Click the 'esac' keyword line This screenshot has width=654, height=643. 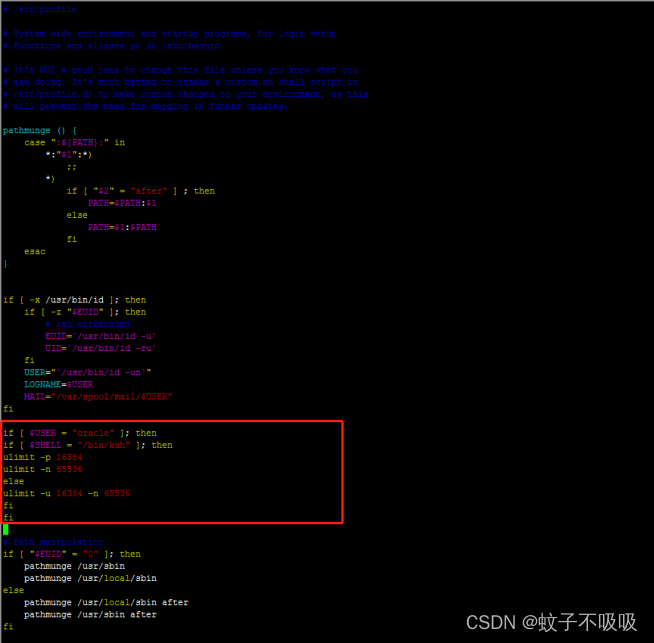point(35,251)
